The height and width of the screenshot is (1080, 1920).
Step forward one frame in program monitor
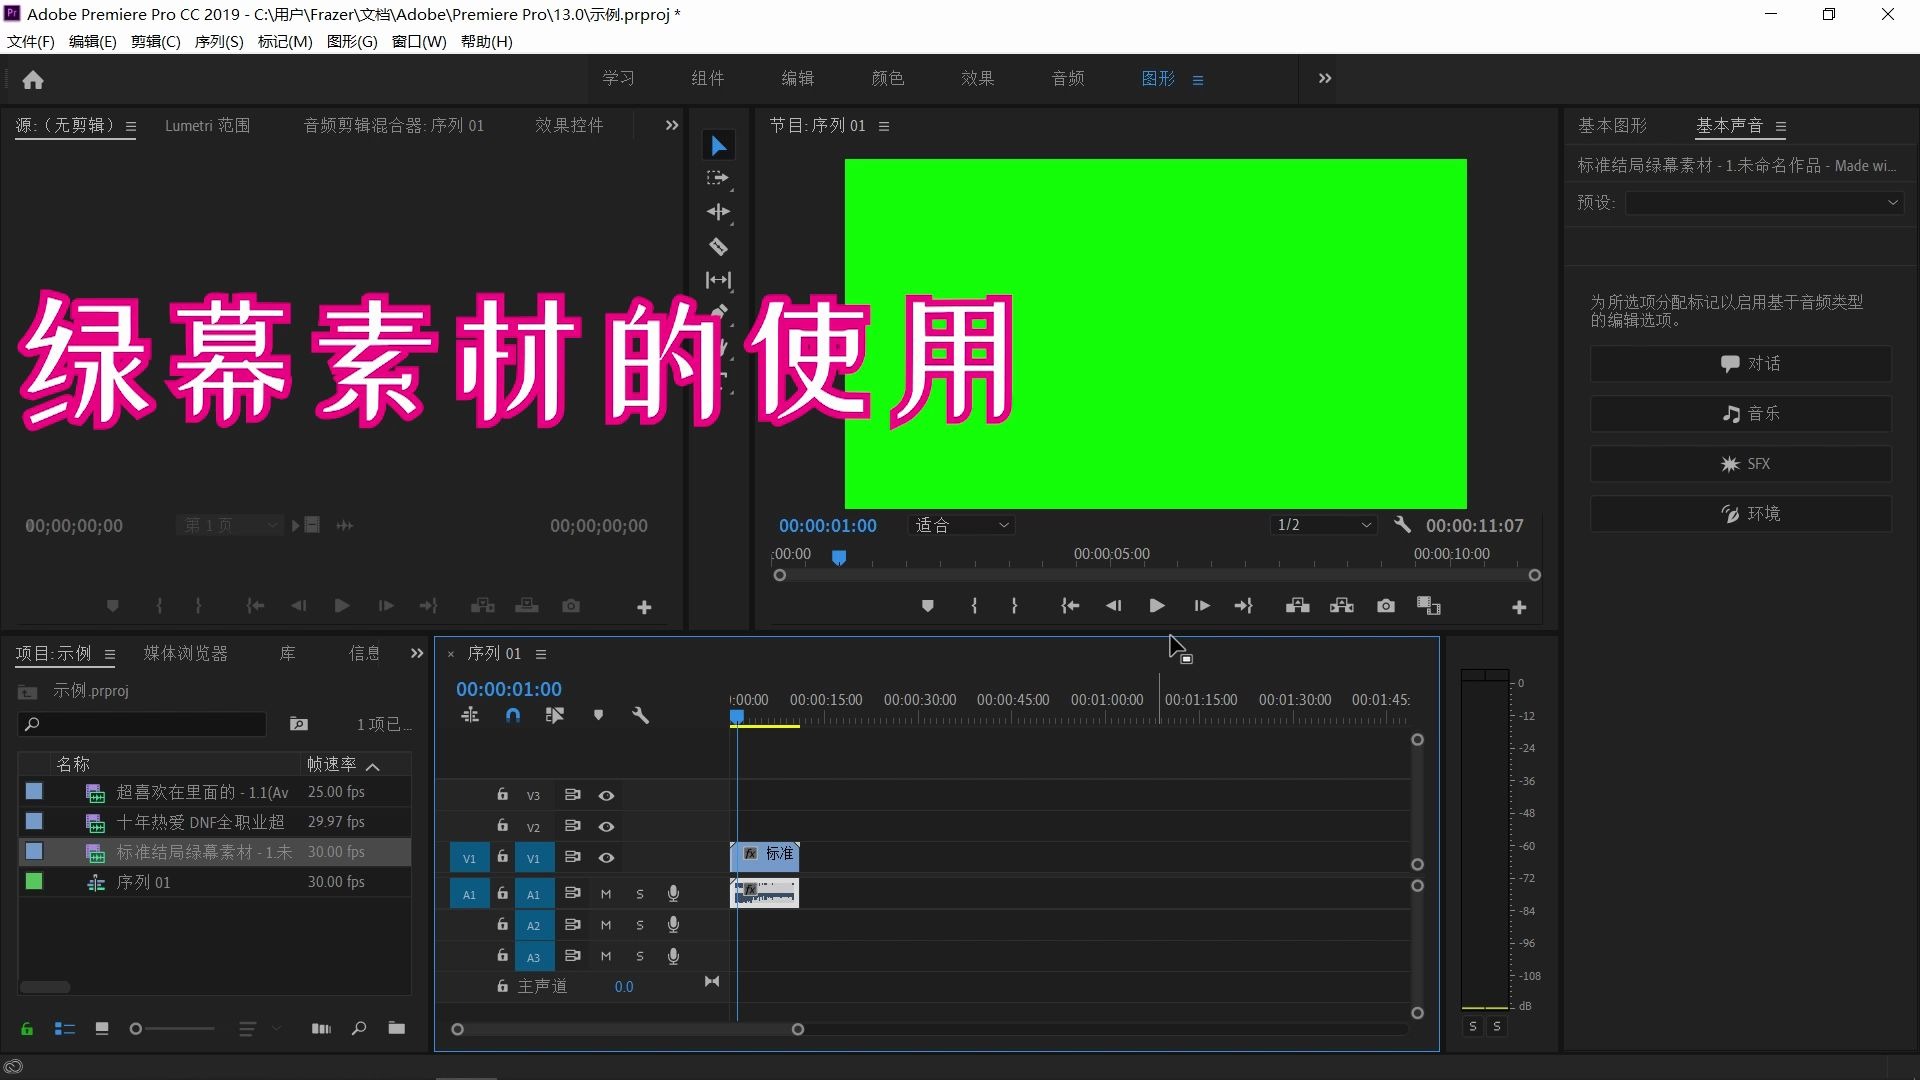click(x=1201, y=606)
